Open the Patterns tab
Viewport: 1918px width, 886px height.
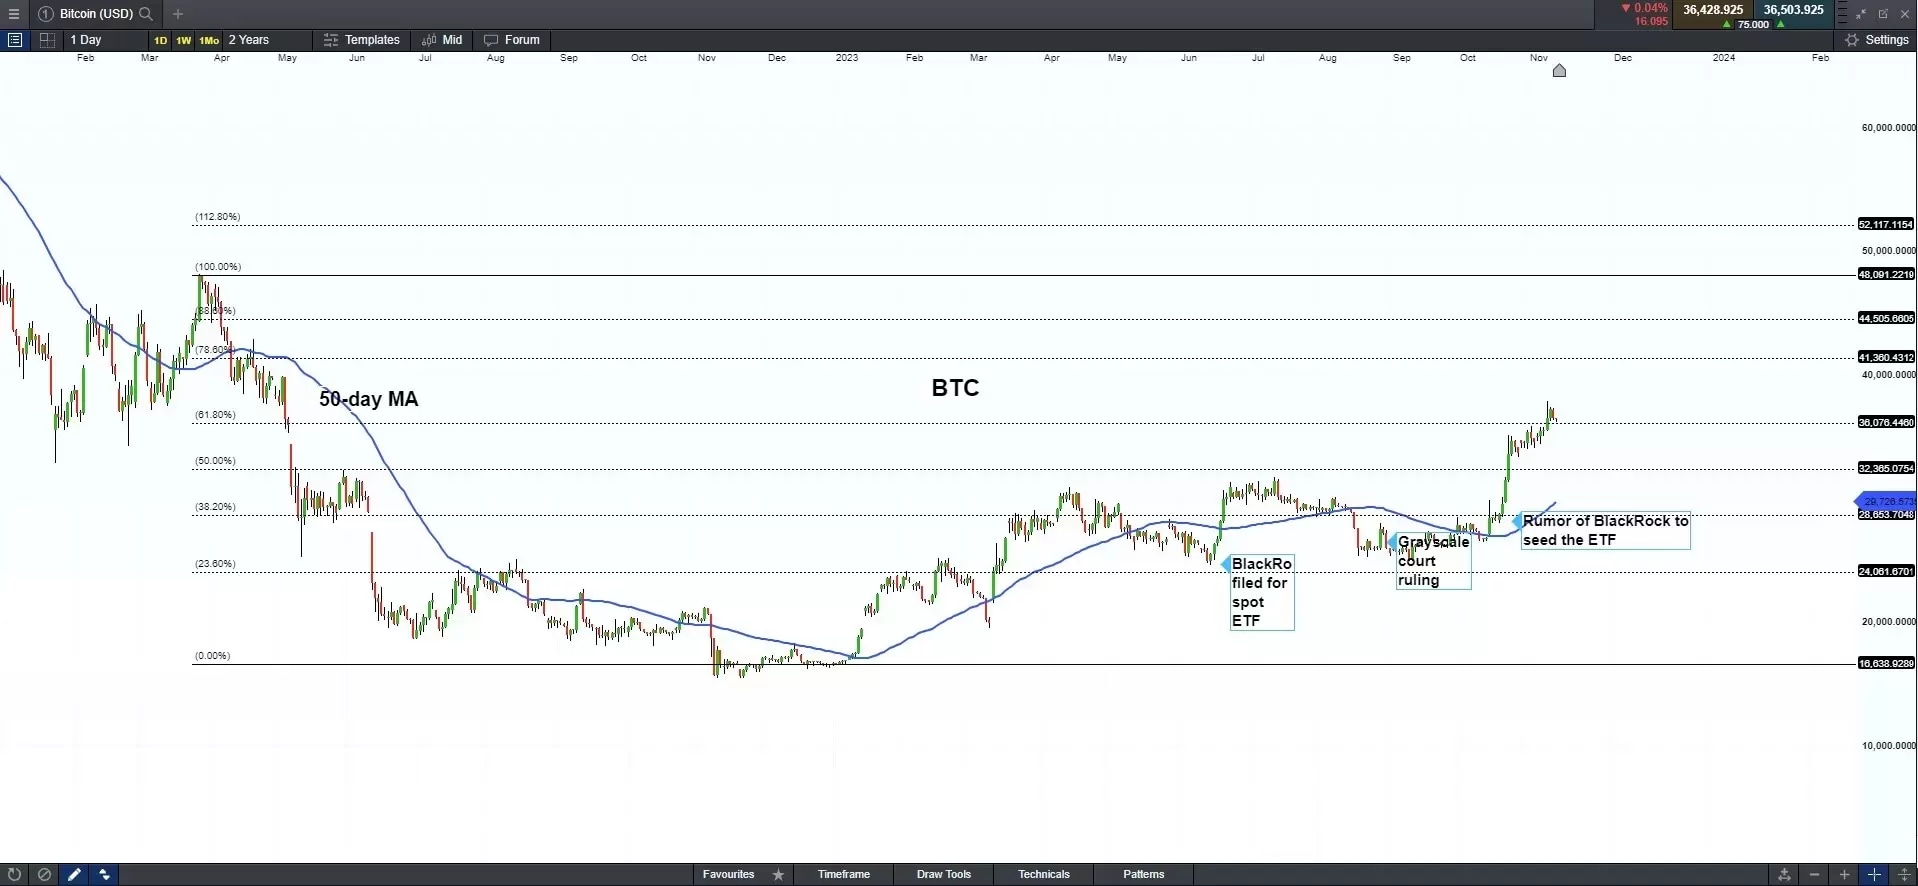point(1144,874)
